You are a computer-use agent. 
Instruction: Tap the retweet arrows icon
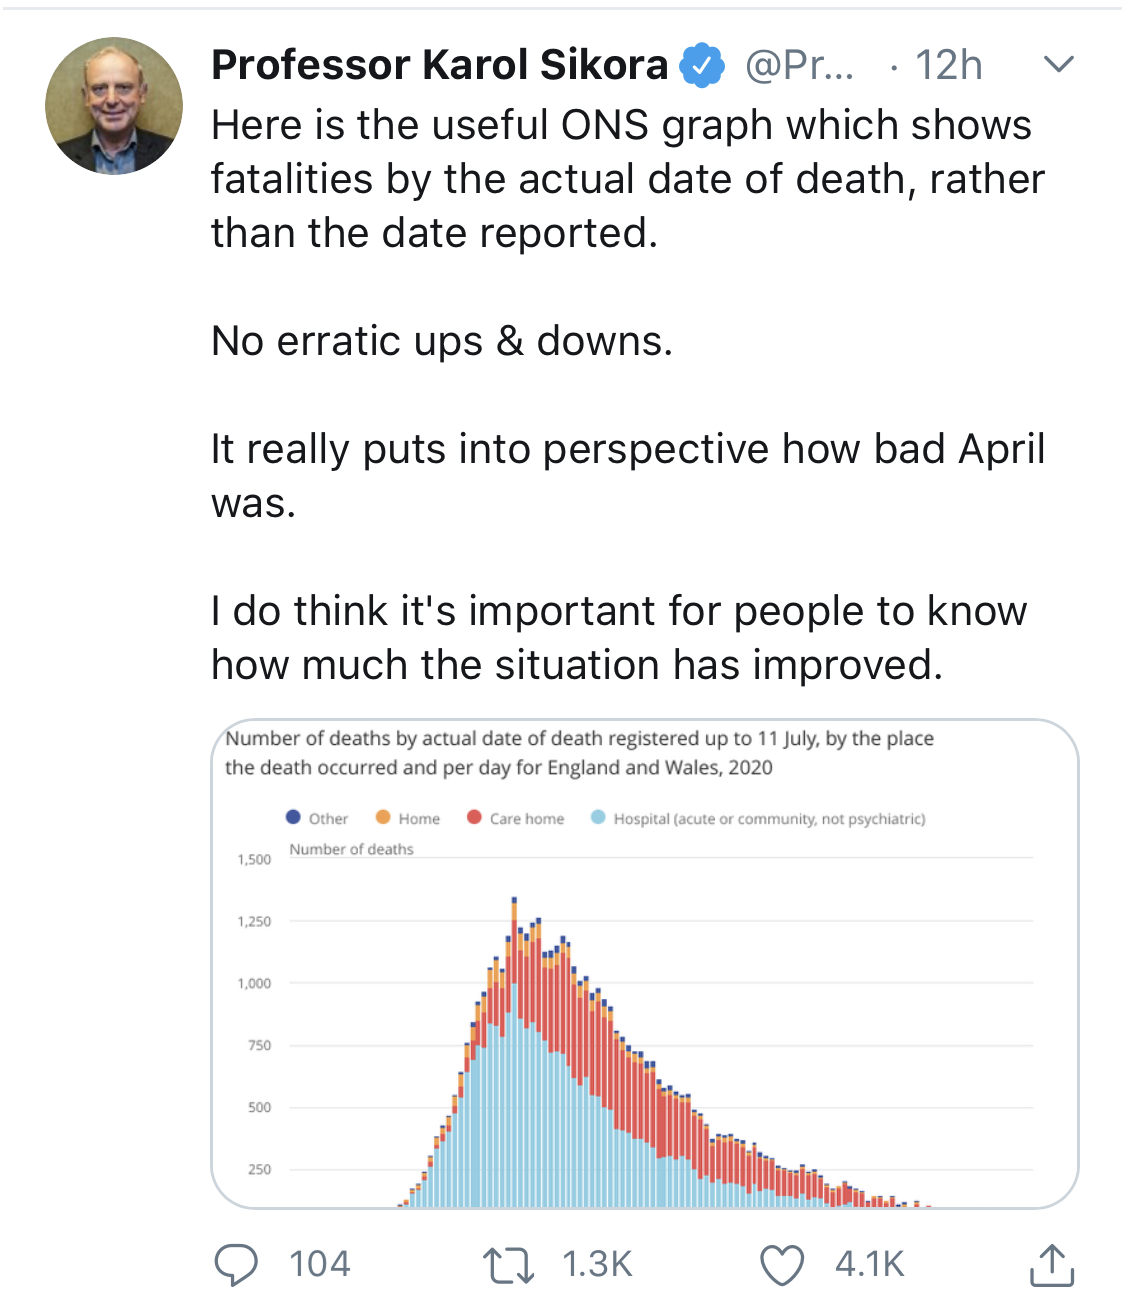point(508,1264)
